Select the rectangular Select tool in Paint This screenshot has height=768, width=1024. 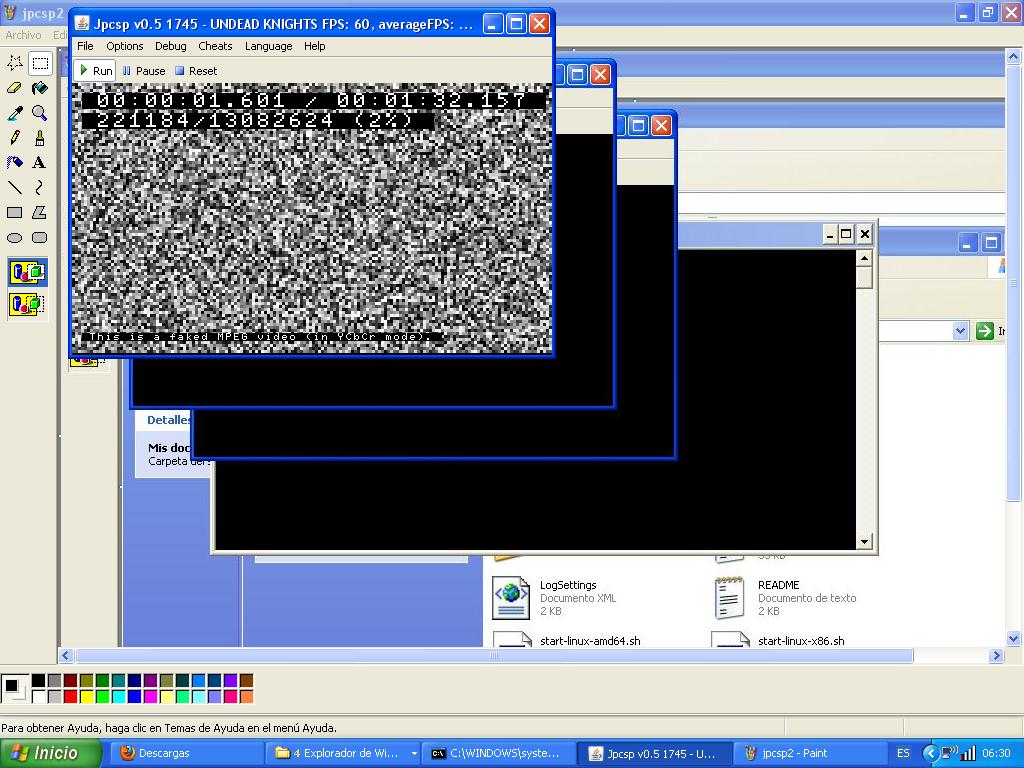[40, 63]
